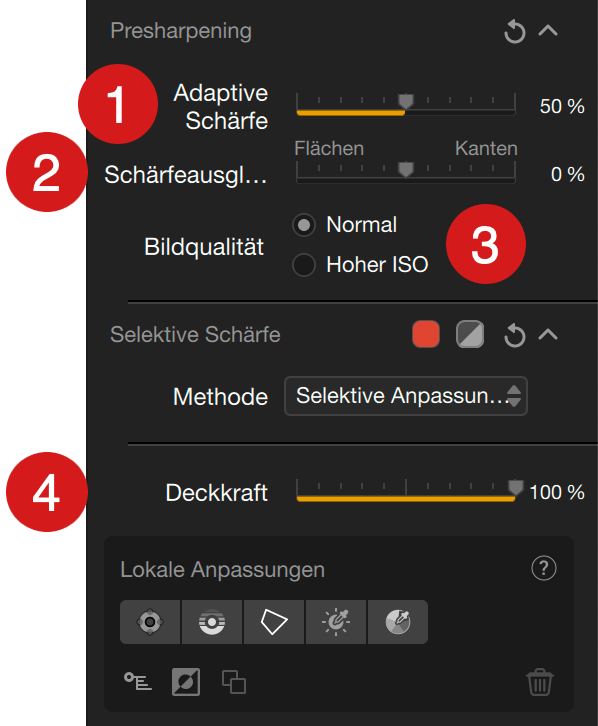Open the Methode dropdown

click(406, 396)
